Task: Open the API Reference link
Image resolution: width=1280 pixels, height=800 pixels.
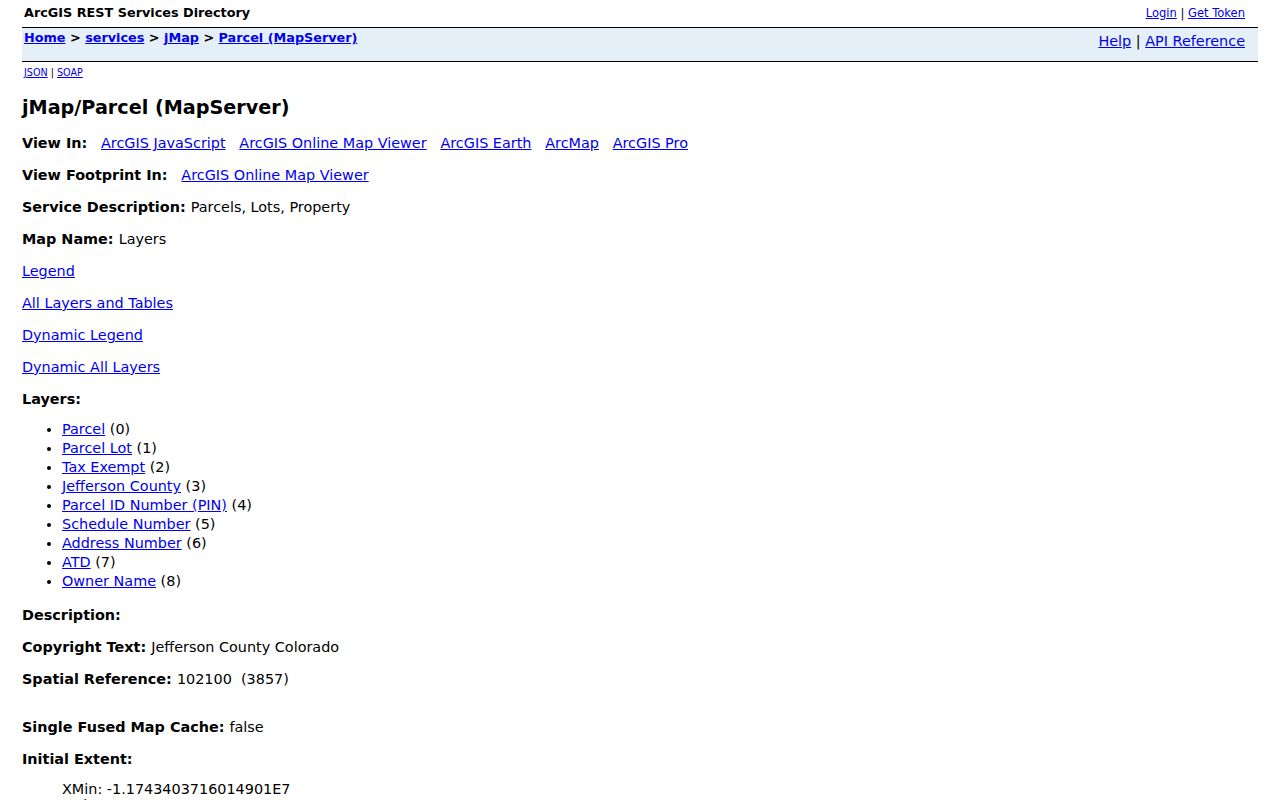Action: [x=1195, y=41]
